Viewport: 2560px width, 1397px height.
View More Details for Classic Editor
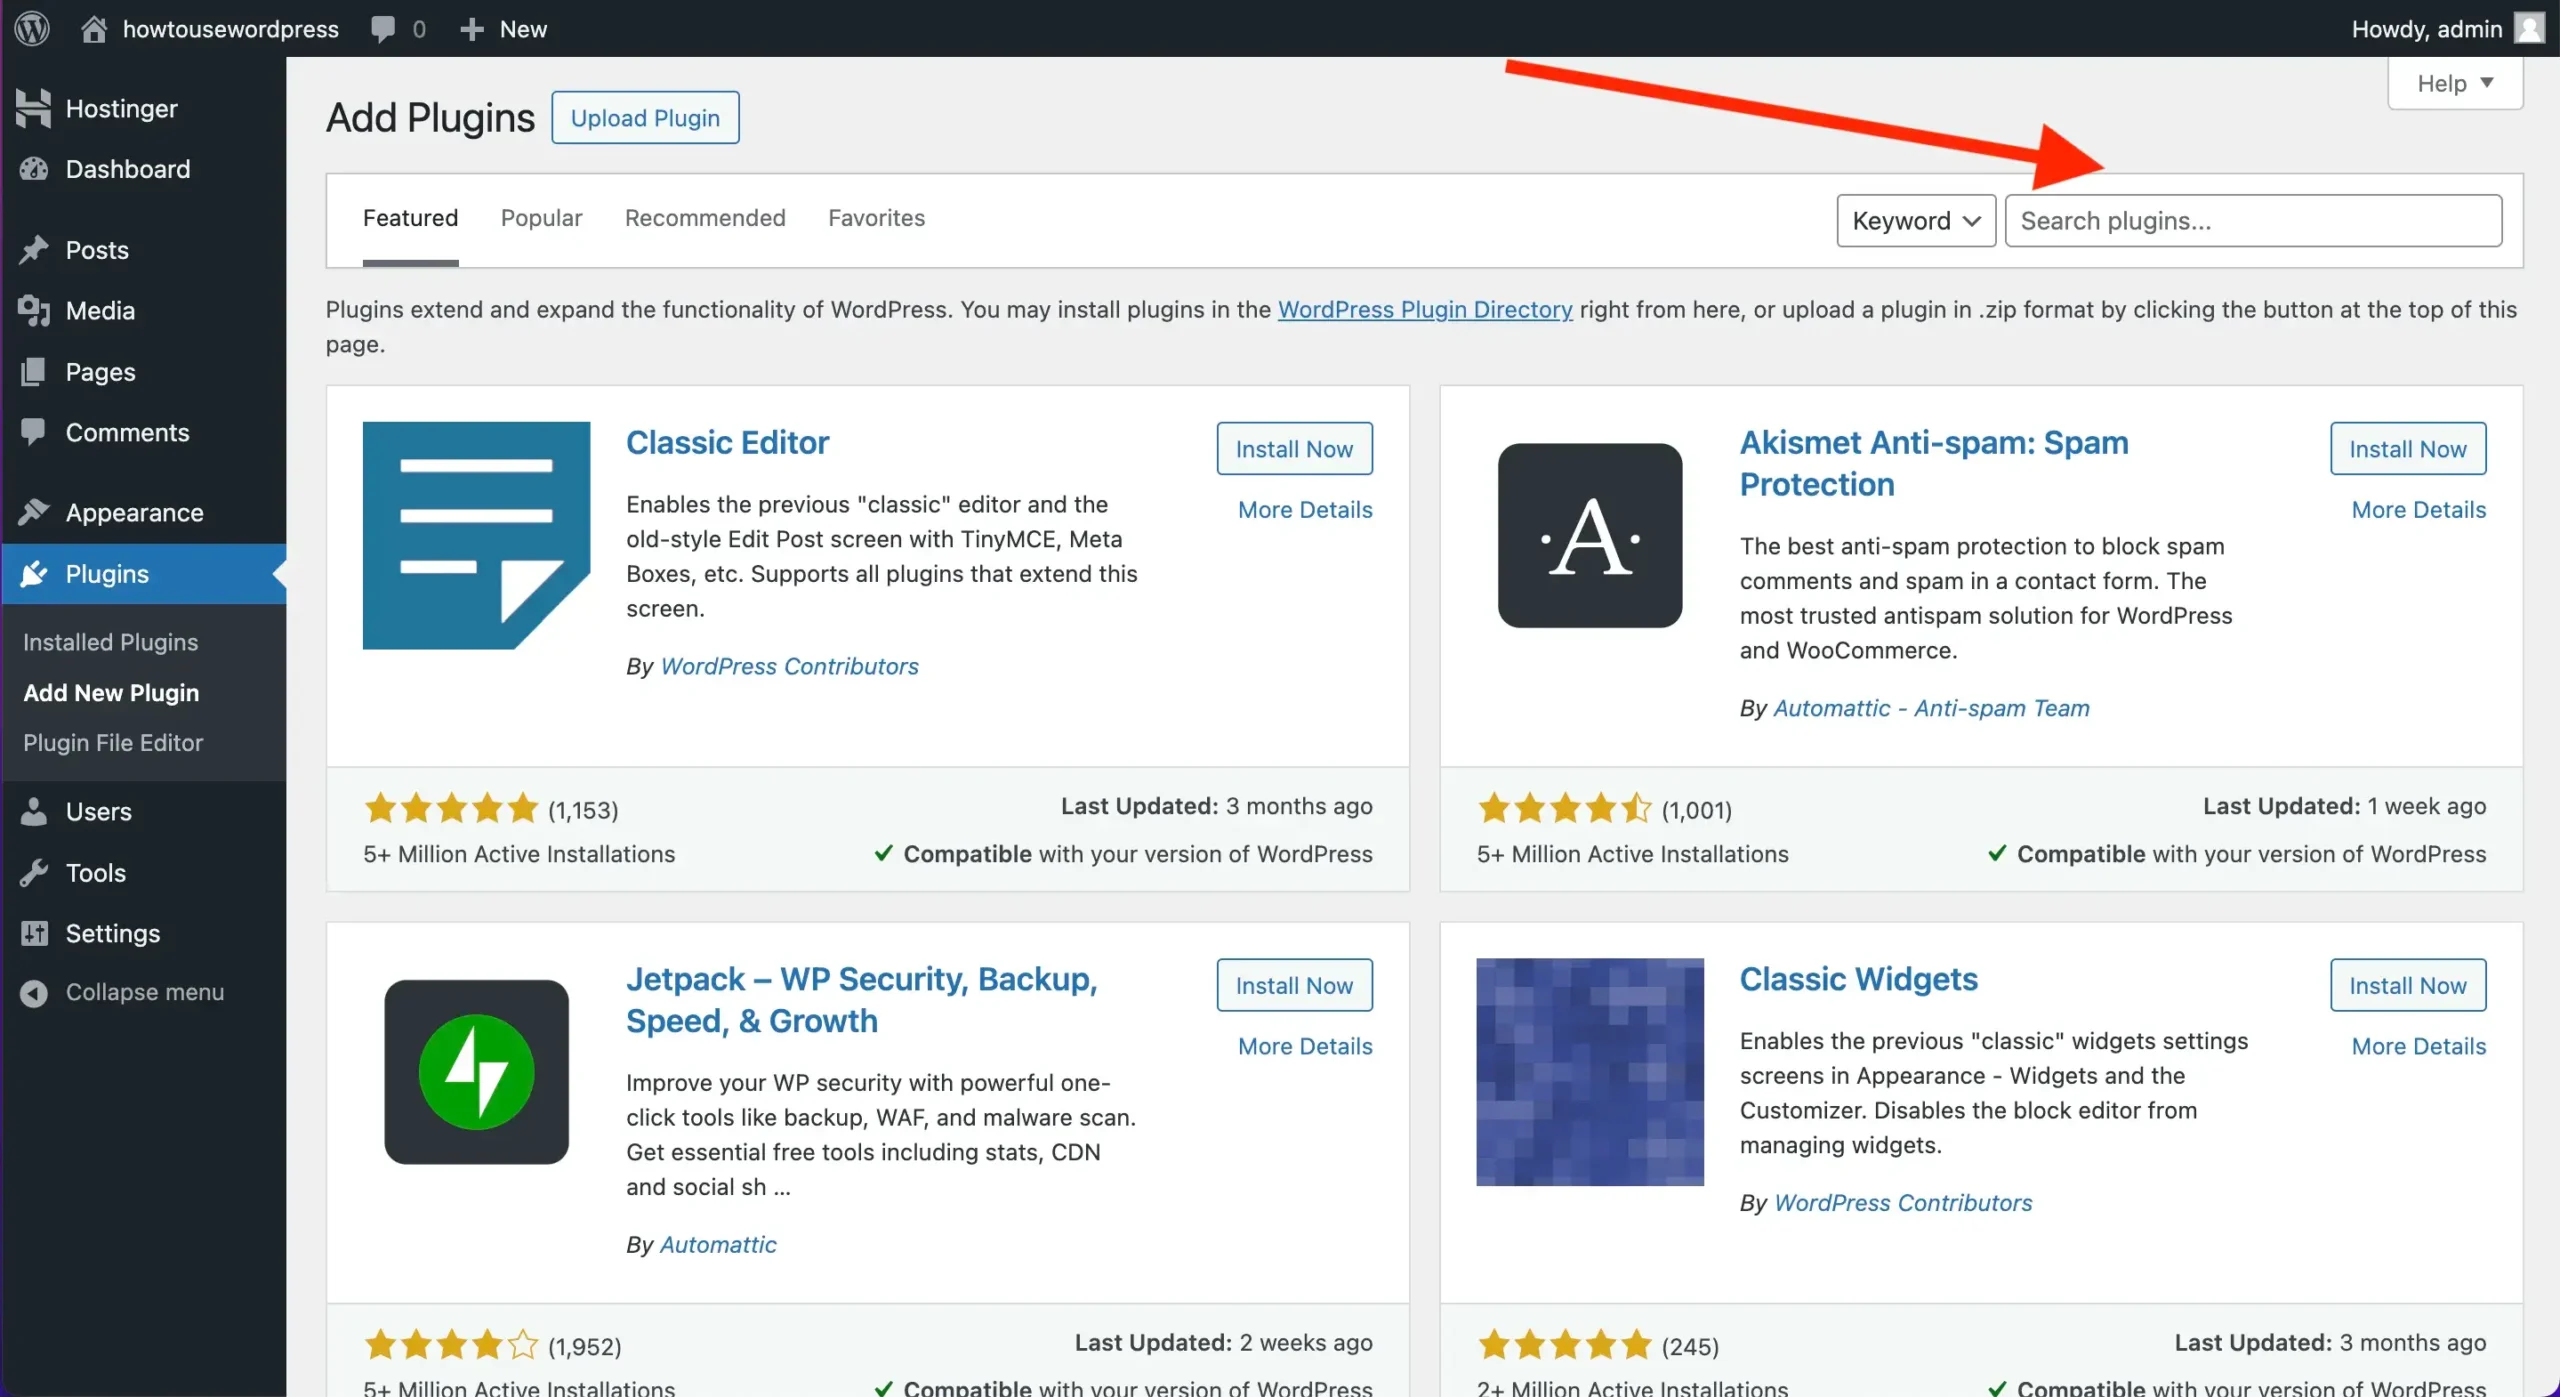coord(1305,510)
